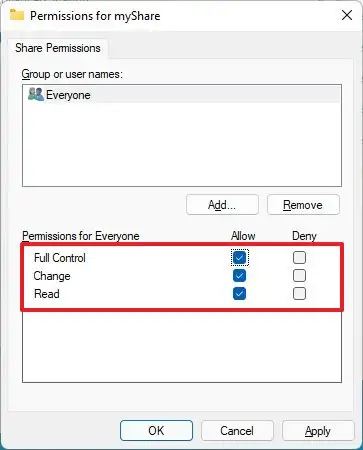Enable Deny for Change permission
This screenshot has width=363, height=450.
coord(299,276)
